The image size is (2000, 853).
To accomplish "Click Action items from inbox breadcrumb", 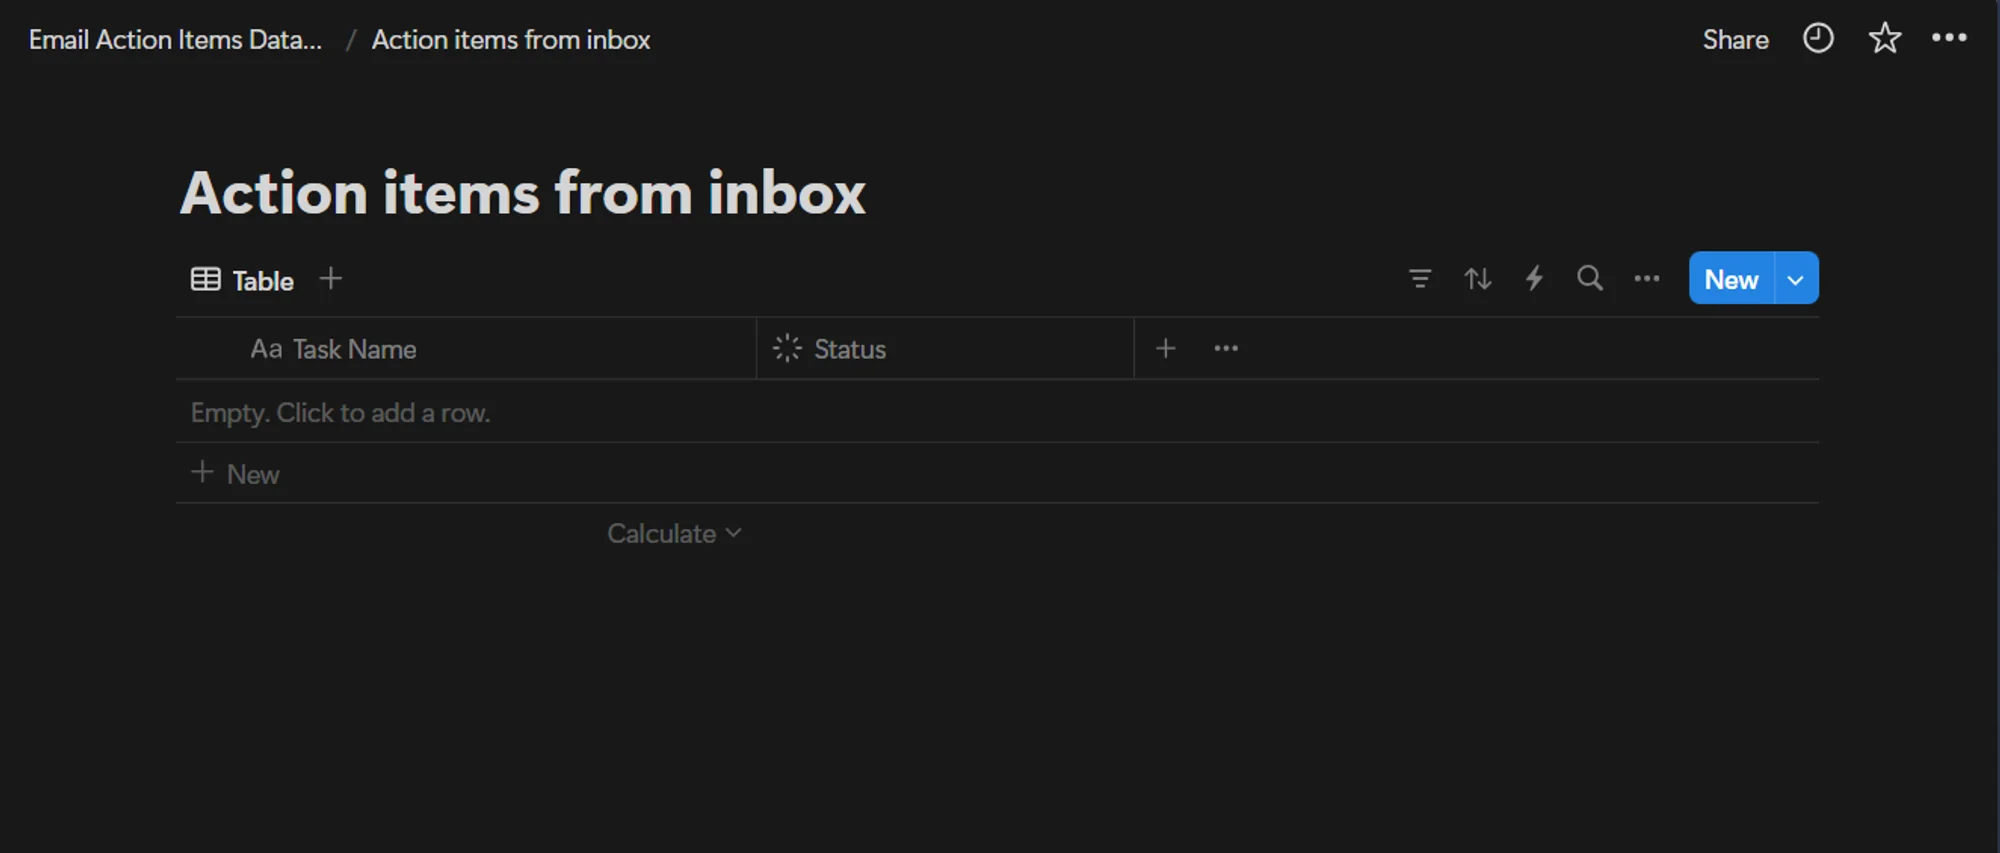I will [x=511, y=40].
